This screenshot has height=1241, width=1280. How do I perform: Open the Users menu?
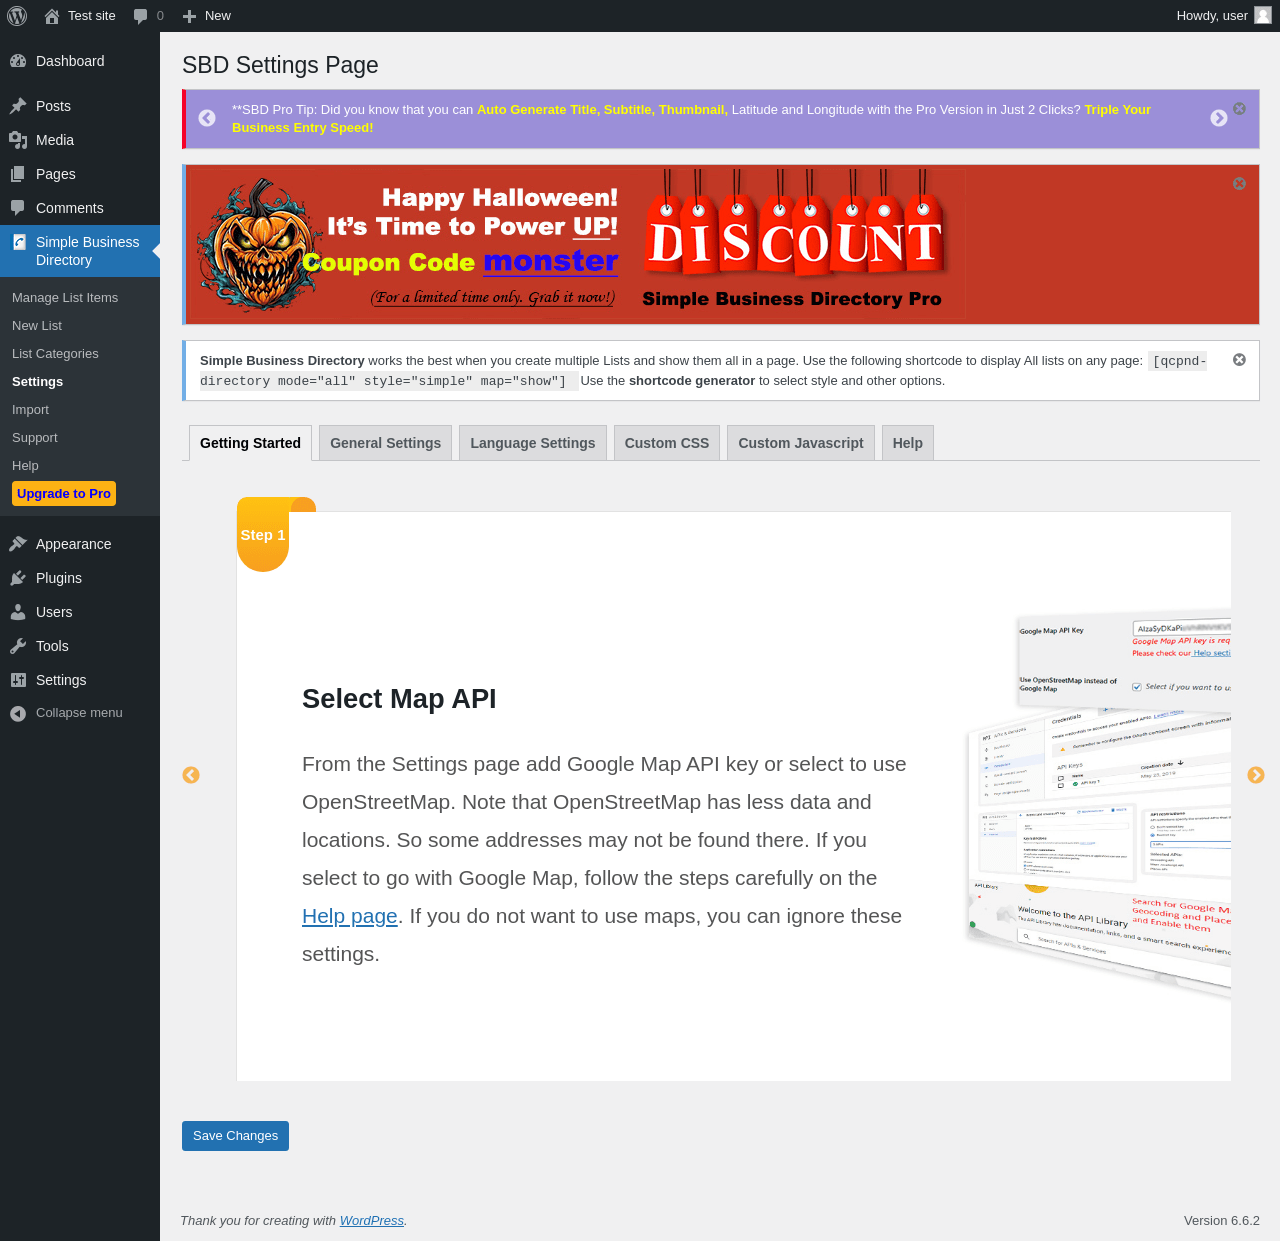[x=80, y=612]
